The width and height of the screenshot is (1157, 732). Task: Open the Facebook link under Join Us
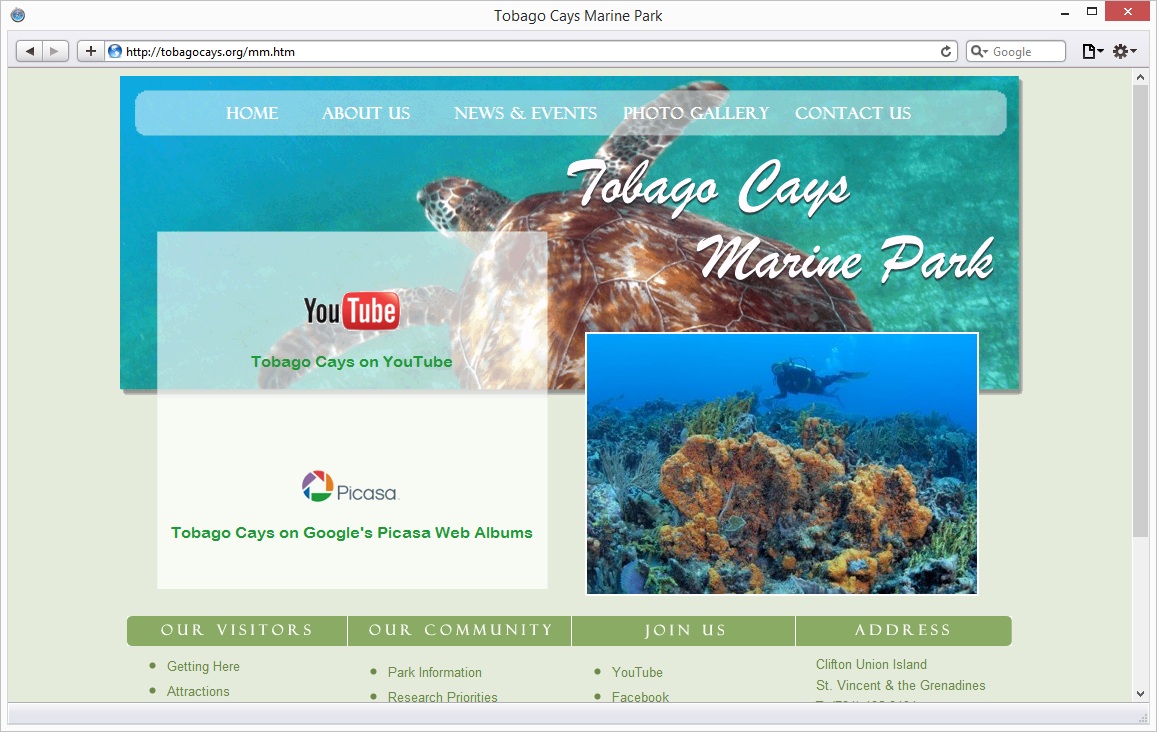pos(640,697)
